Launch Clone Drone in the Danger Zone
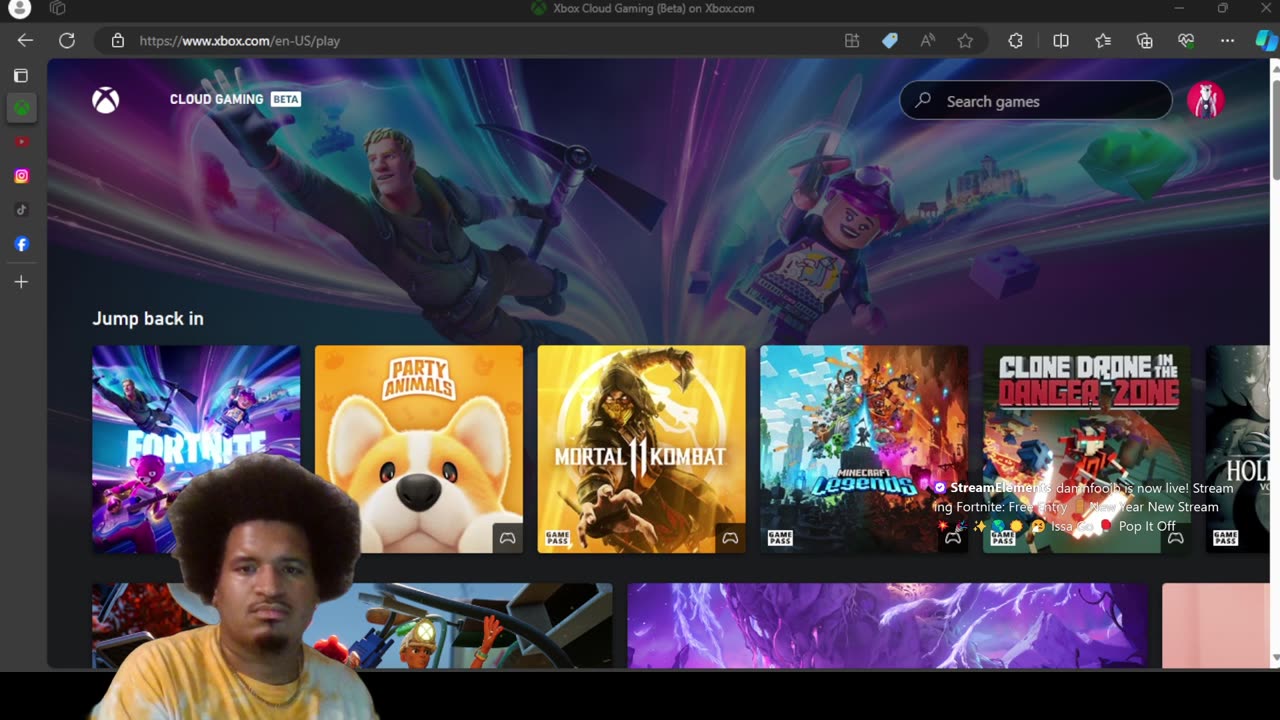Screen dimensions: 1280x720 point(1087,449)
